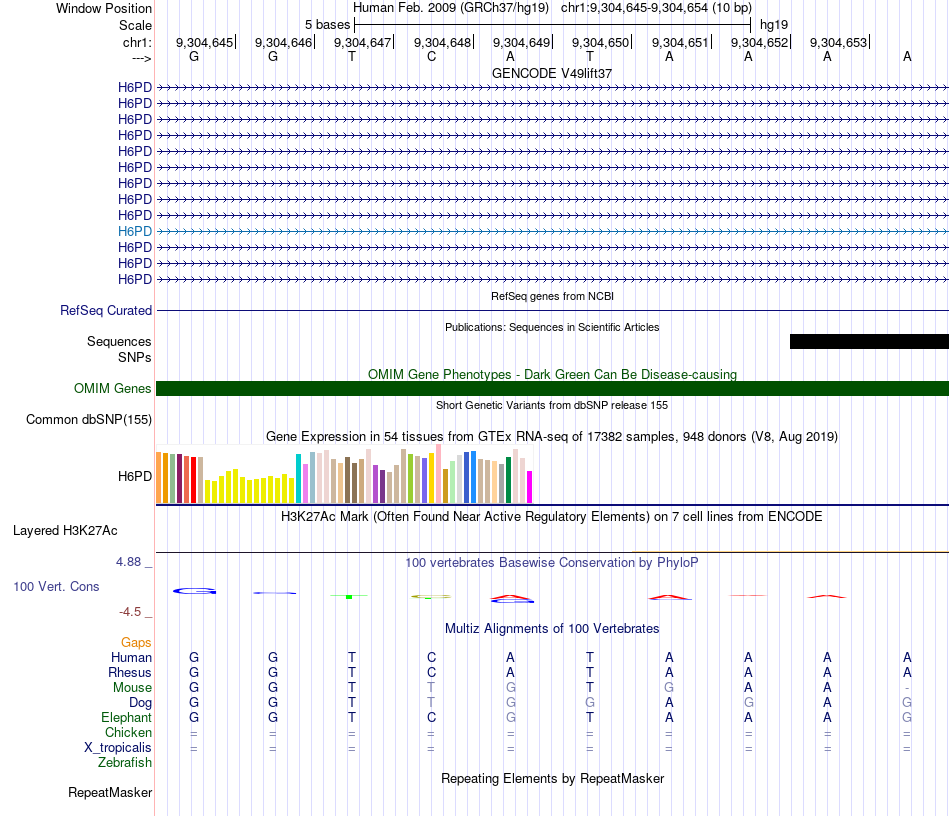This screenshot has width=950, height=816.
Task: Click Human Feb. 2009 (GRCh37/hg19) header text
Action: 451,8
